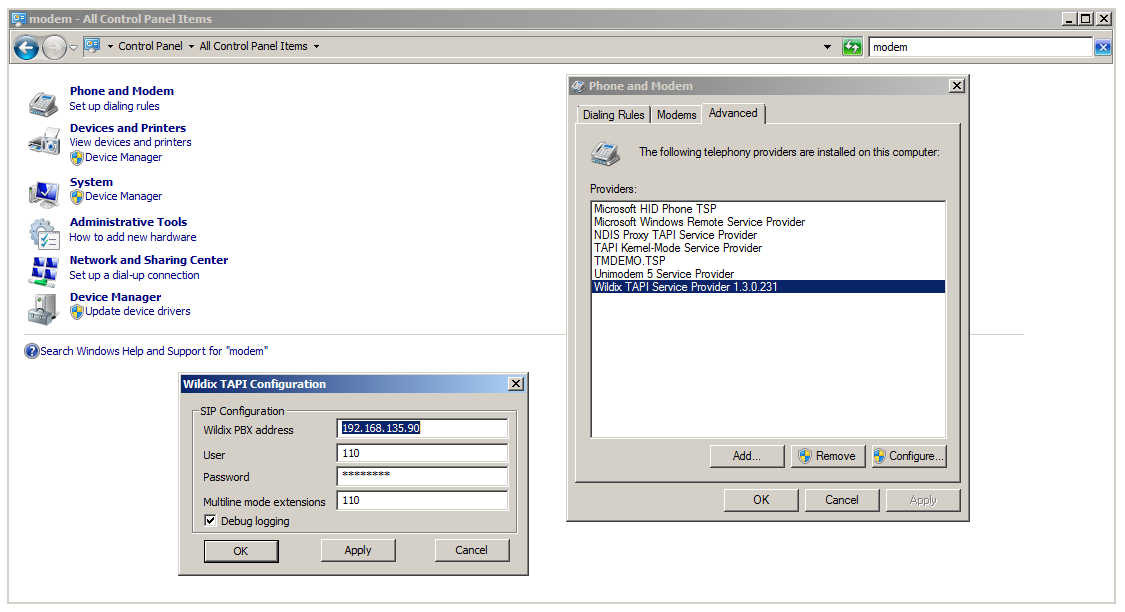Viewport: 1125px width, 612px height.
Task: Click the Configure... button
Action: pyautogui.click(x=908, y=456)
